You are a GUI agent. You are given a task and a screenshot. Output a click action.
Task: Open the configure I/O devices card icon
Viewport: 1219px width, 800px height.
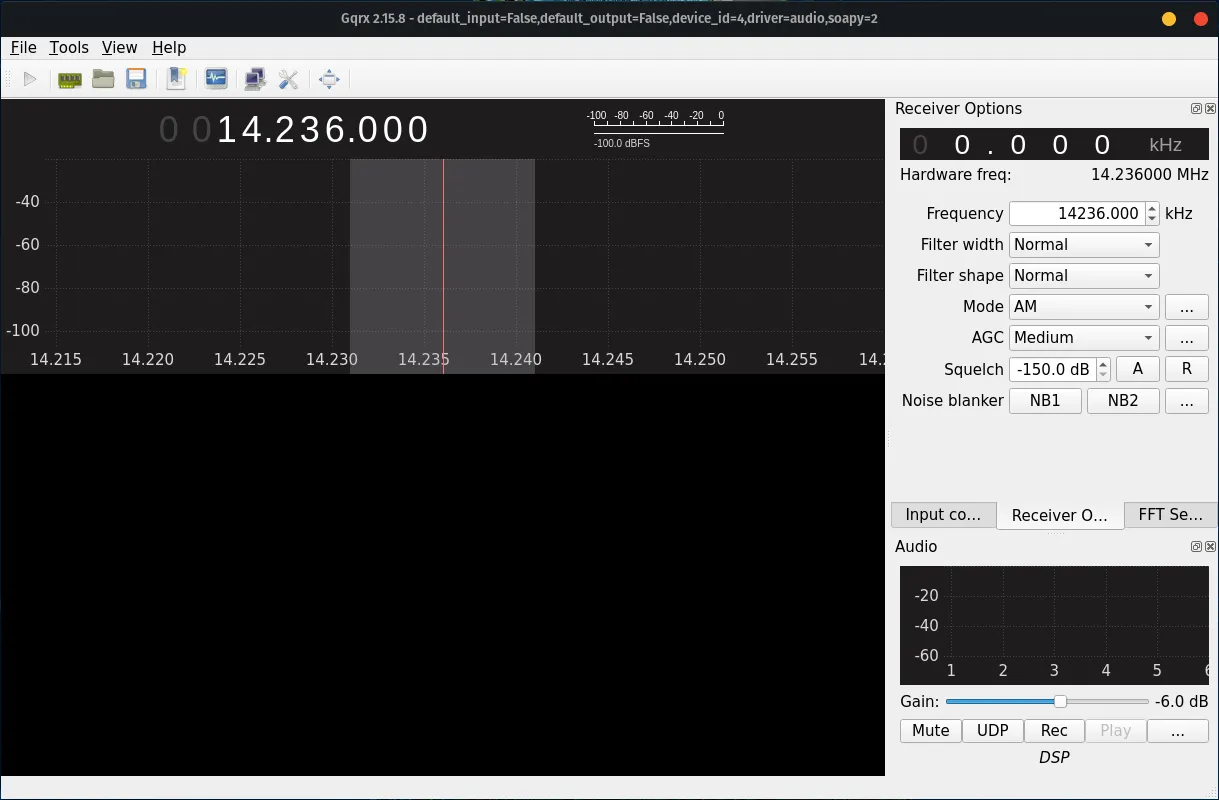[x=69, y=79]
